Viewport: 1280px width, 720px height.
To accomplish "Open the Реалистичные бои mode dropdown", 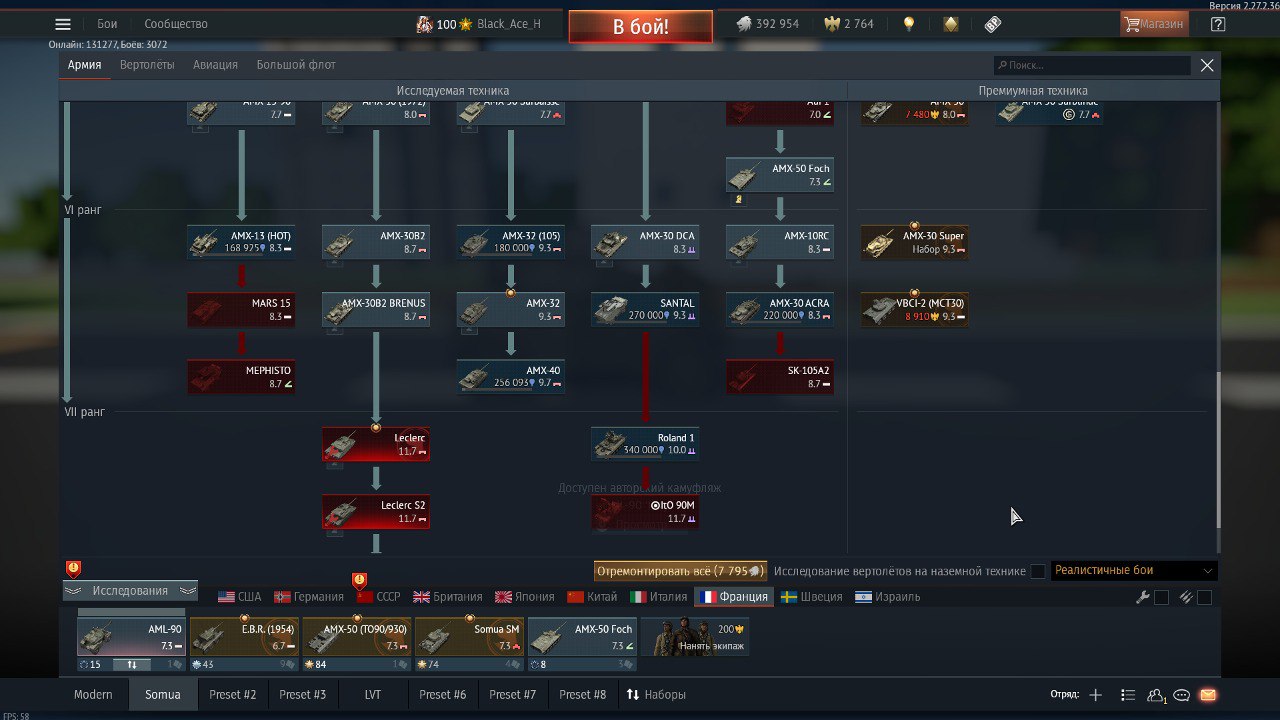I will coord(1134,571).
